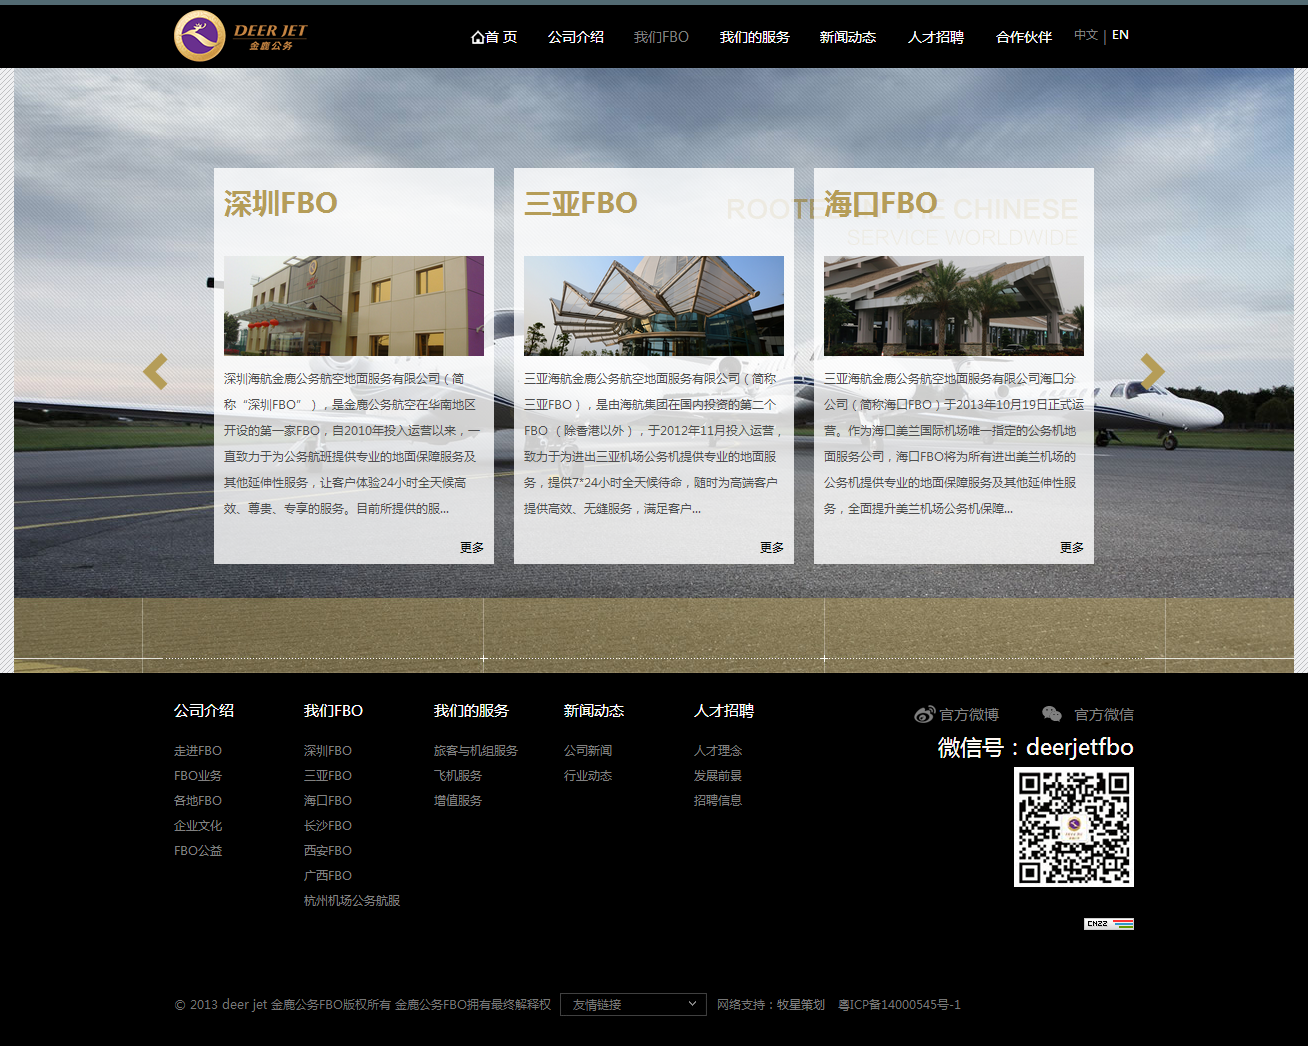1308x1046 pixels.
Task: Open footer link 飞机服务
Action: (x=458, y=775)
